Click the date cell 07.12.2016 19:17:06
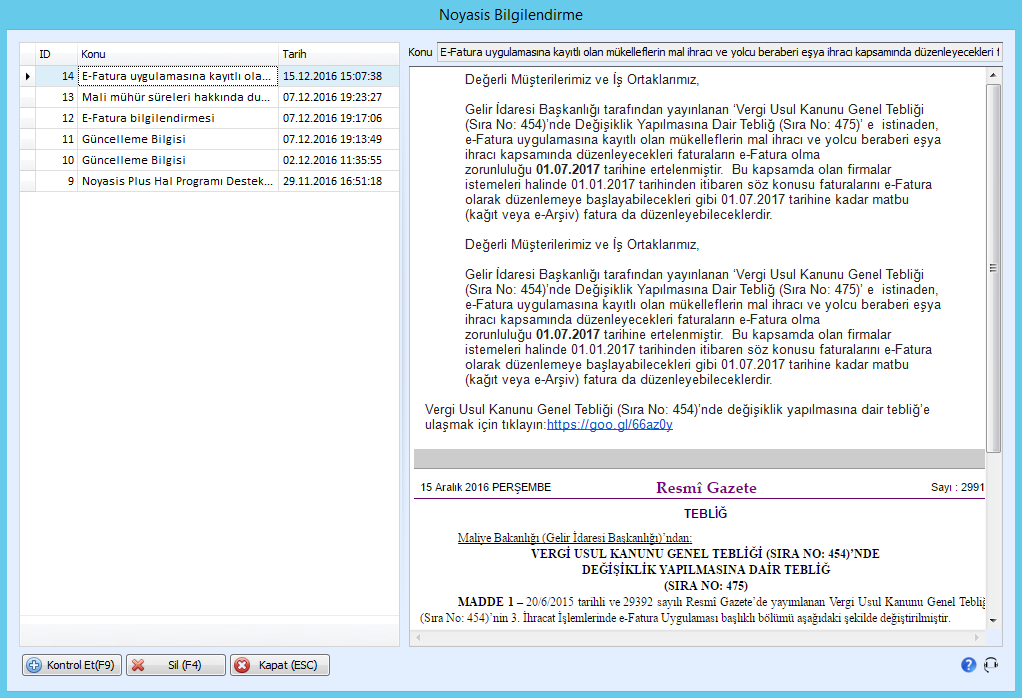Screen dimensions: 1022x698 [x=338, y=118]
